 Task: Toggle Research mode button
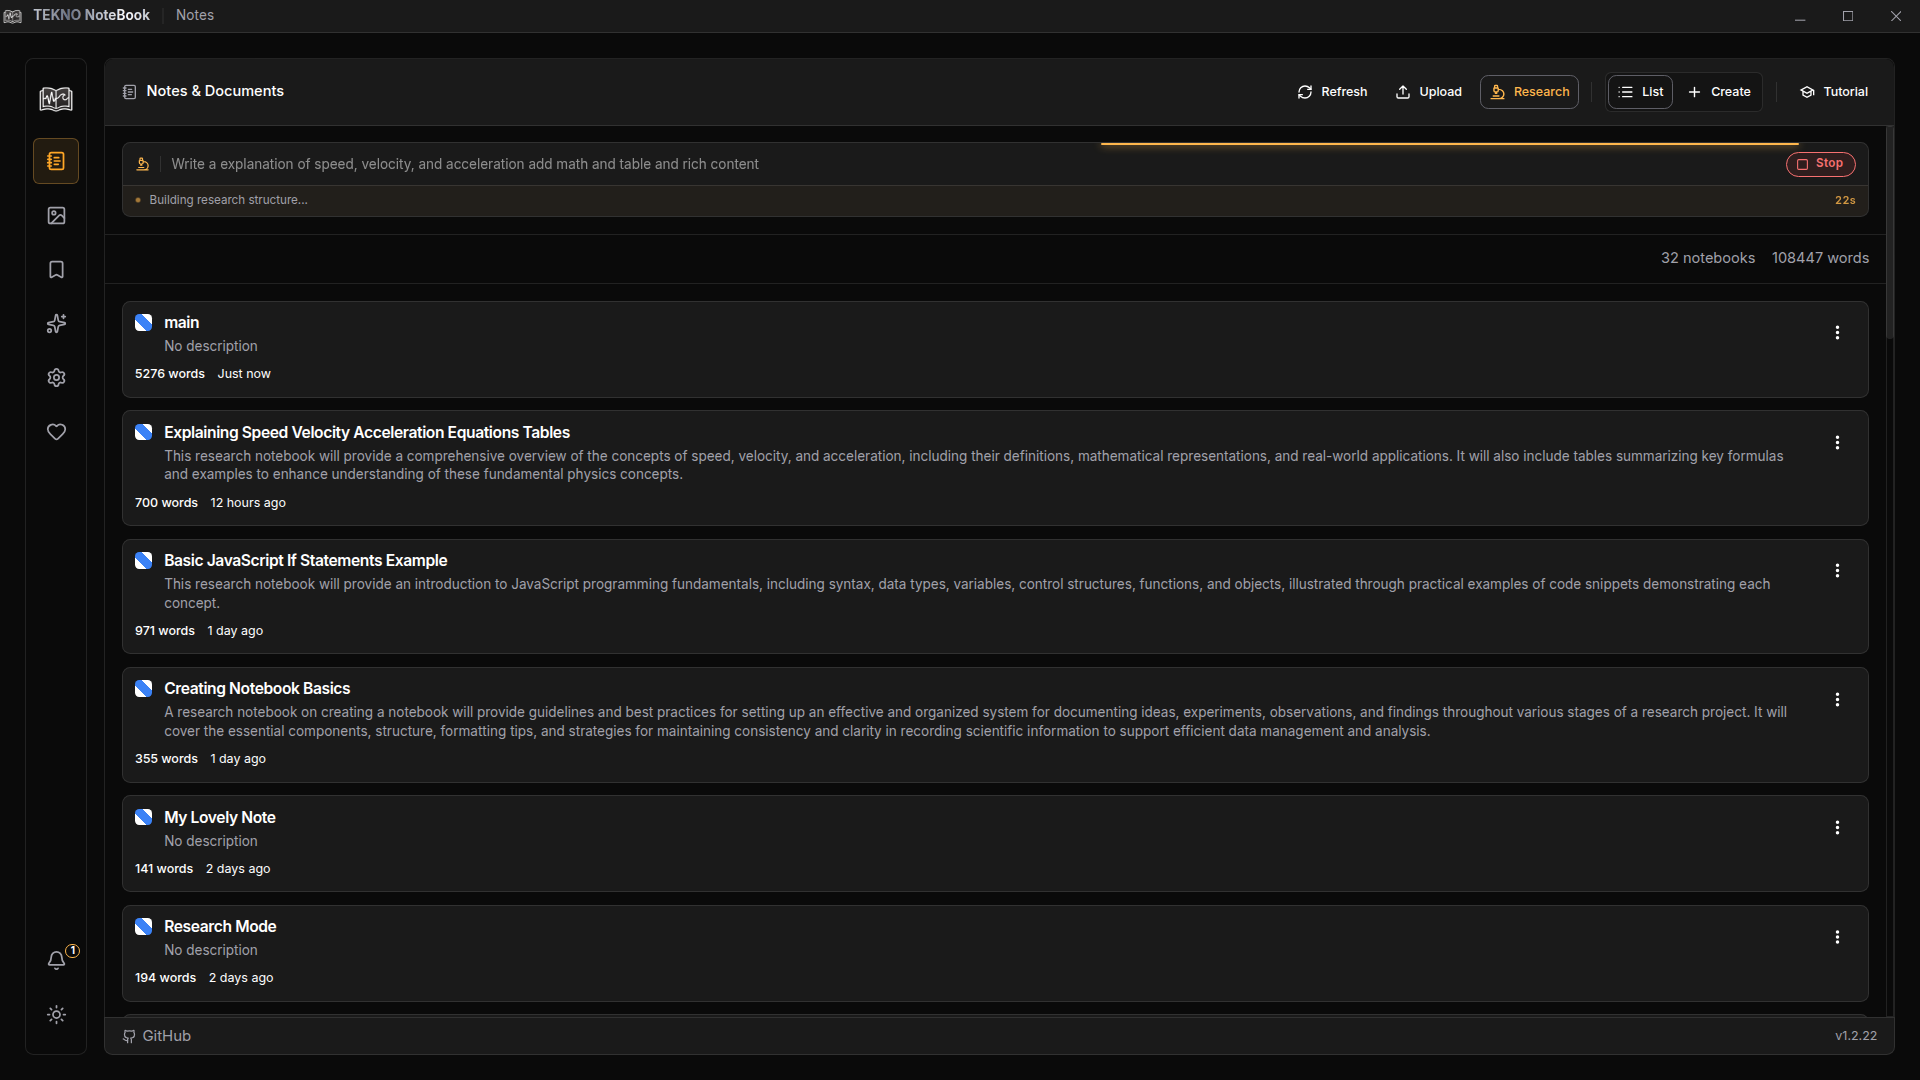pos(1529,92)
